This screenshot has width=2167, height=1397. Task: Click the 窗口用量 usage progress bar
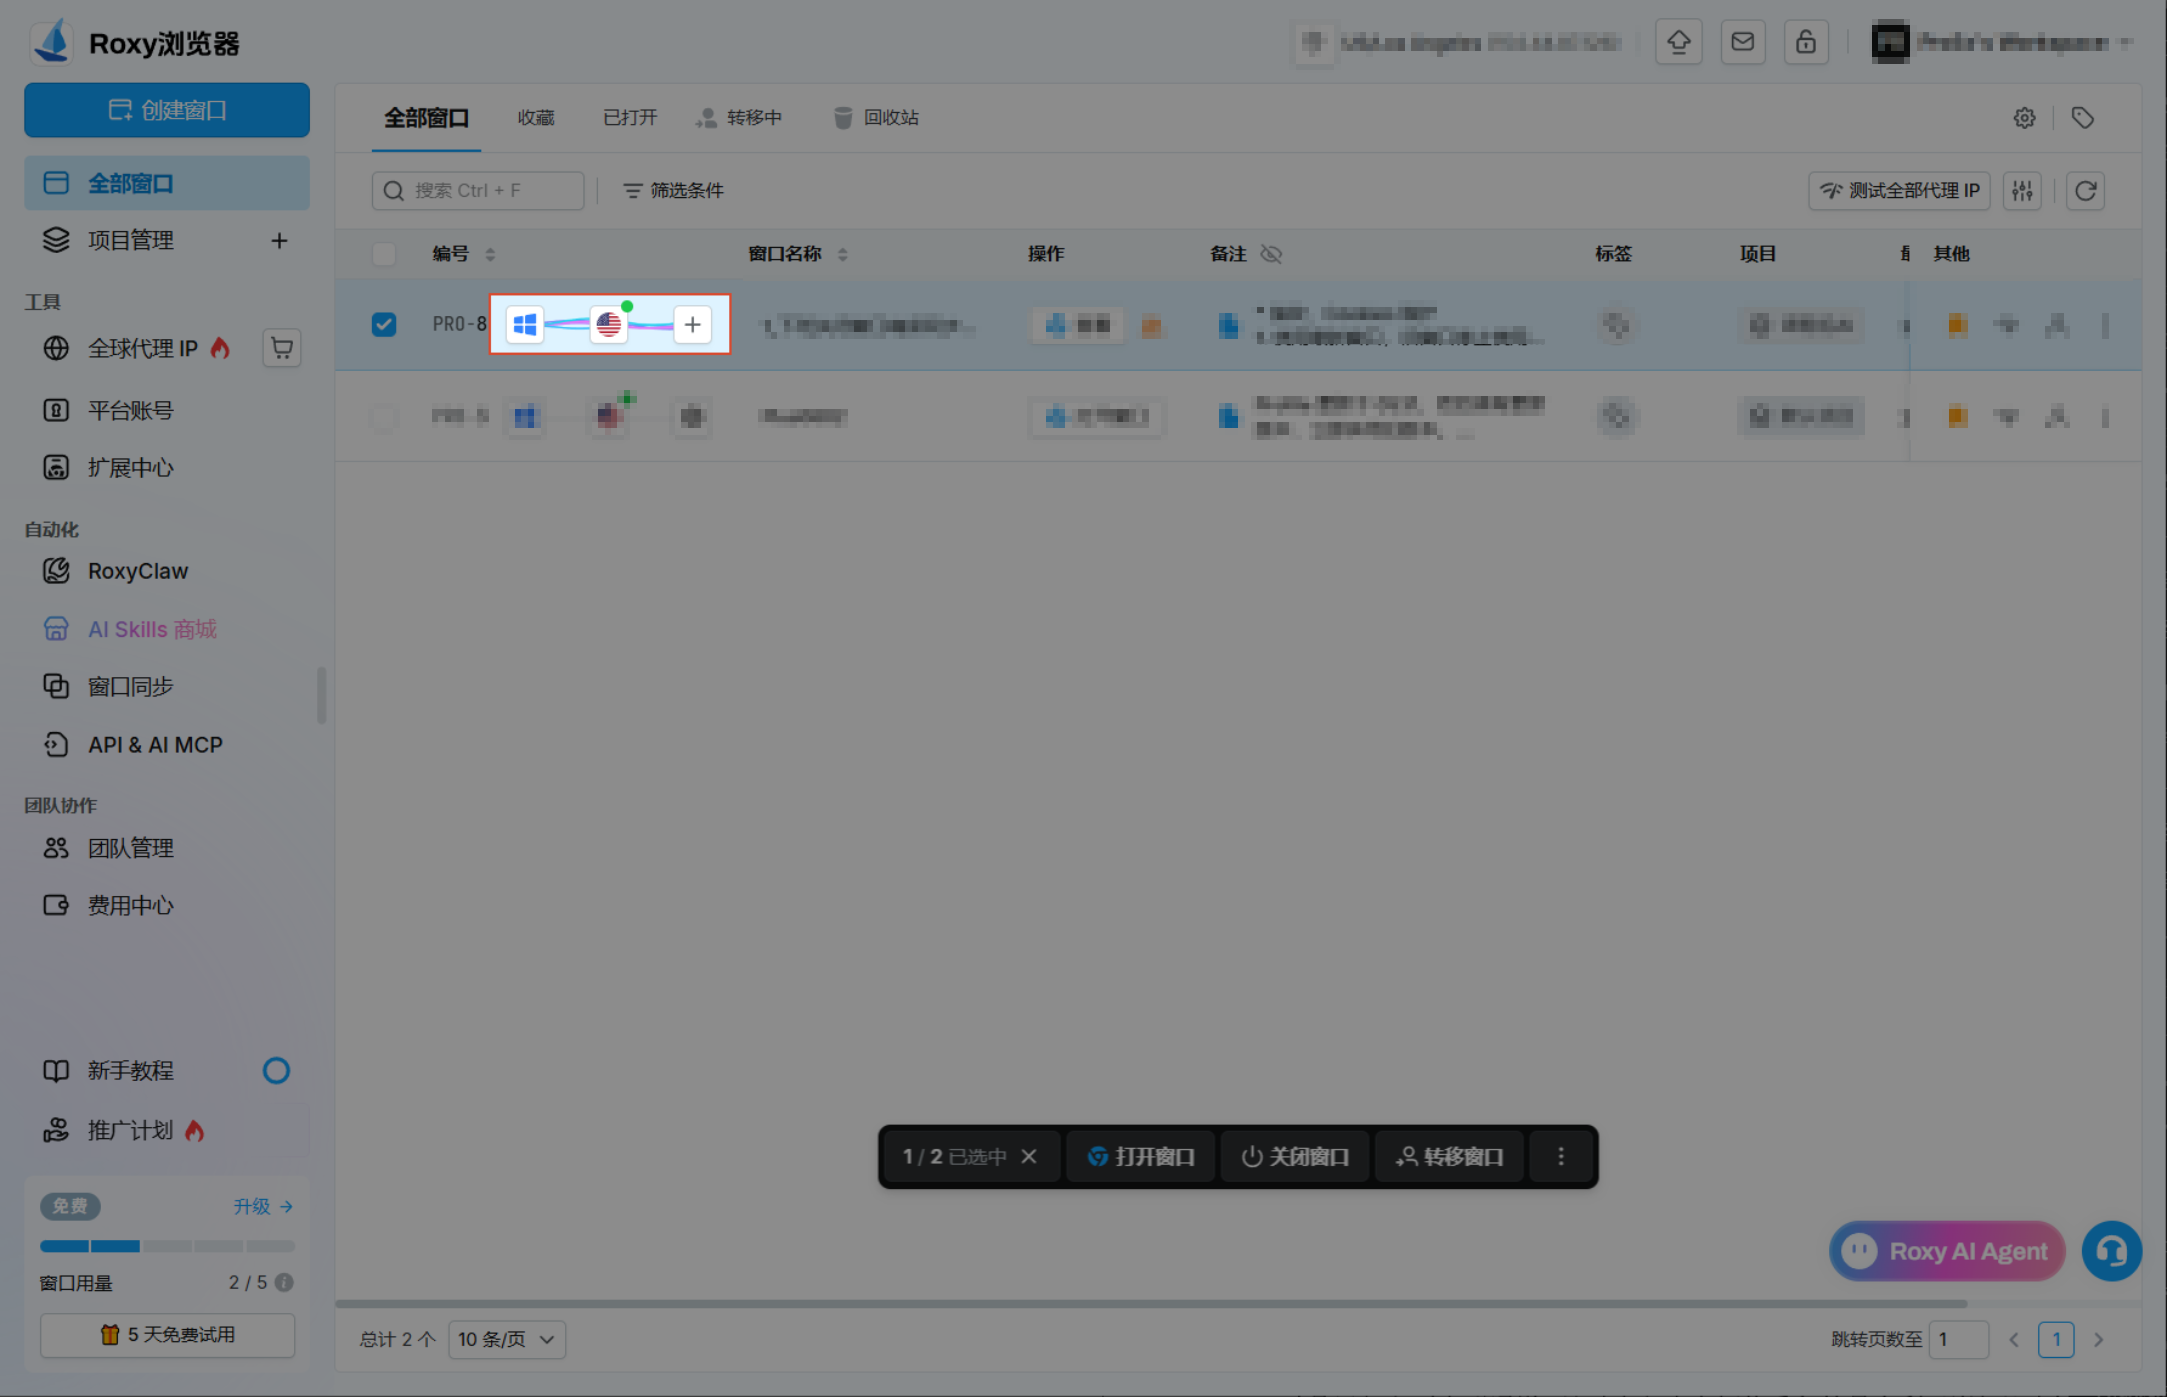pos(167,1246)
